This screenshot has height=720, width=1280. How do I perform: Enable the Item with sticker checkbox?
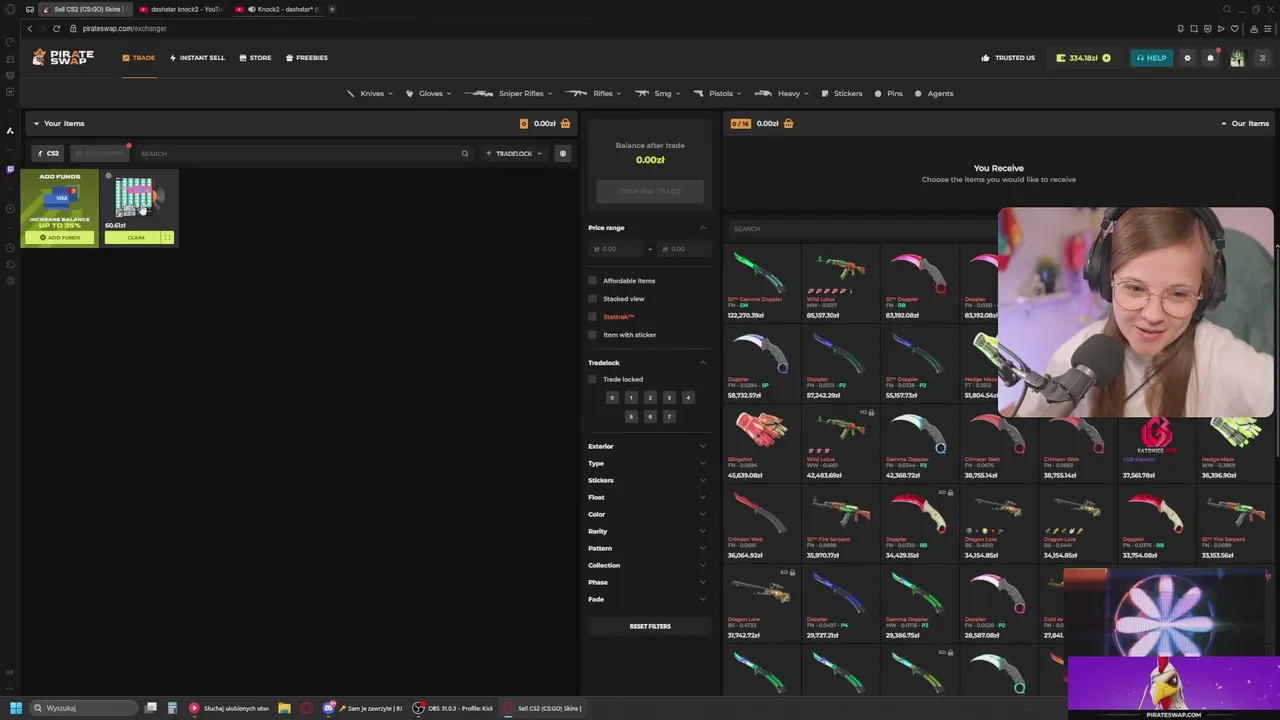593,335
